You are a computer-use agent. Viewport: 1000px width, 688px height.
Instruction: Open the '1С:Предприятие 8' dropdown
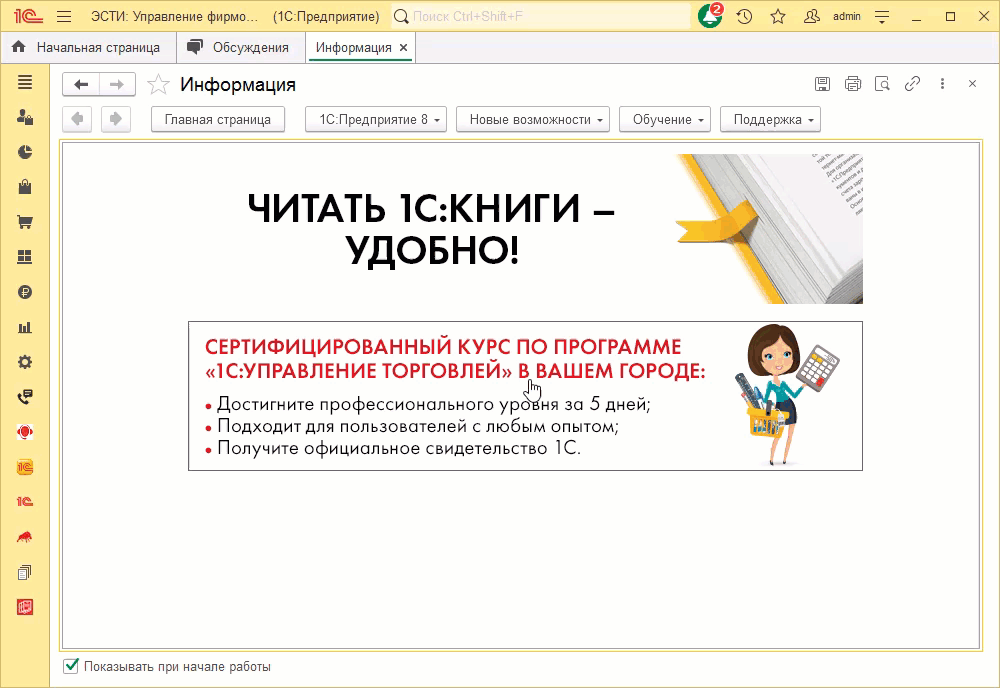point(375,119)
